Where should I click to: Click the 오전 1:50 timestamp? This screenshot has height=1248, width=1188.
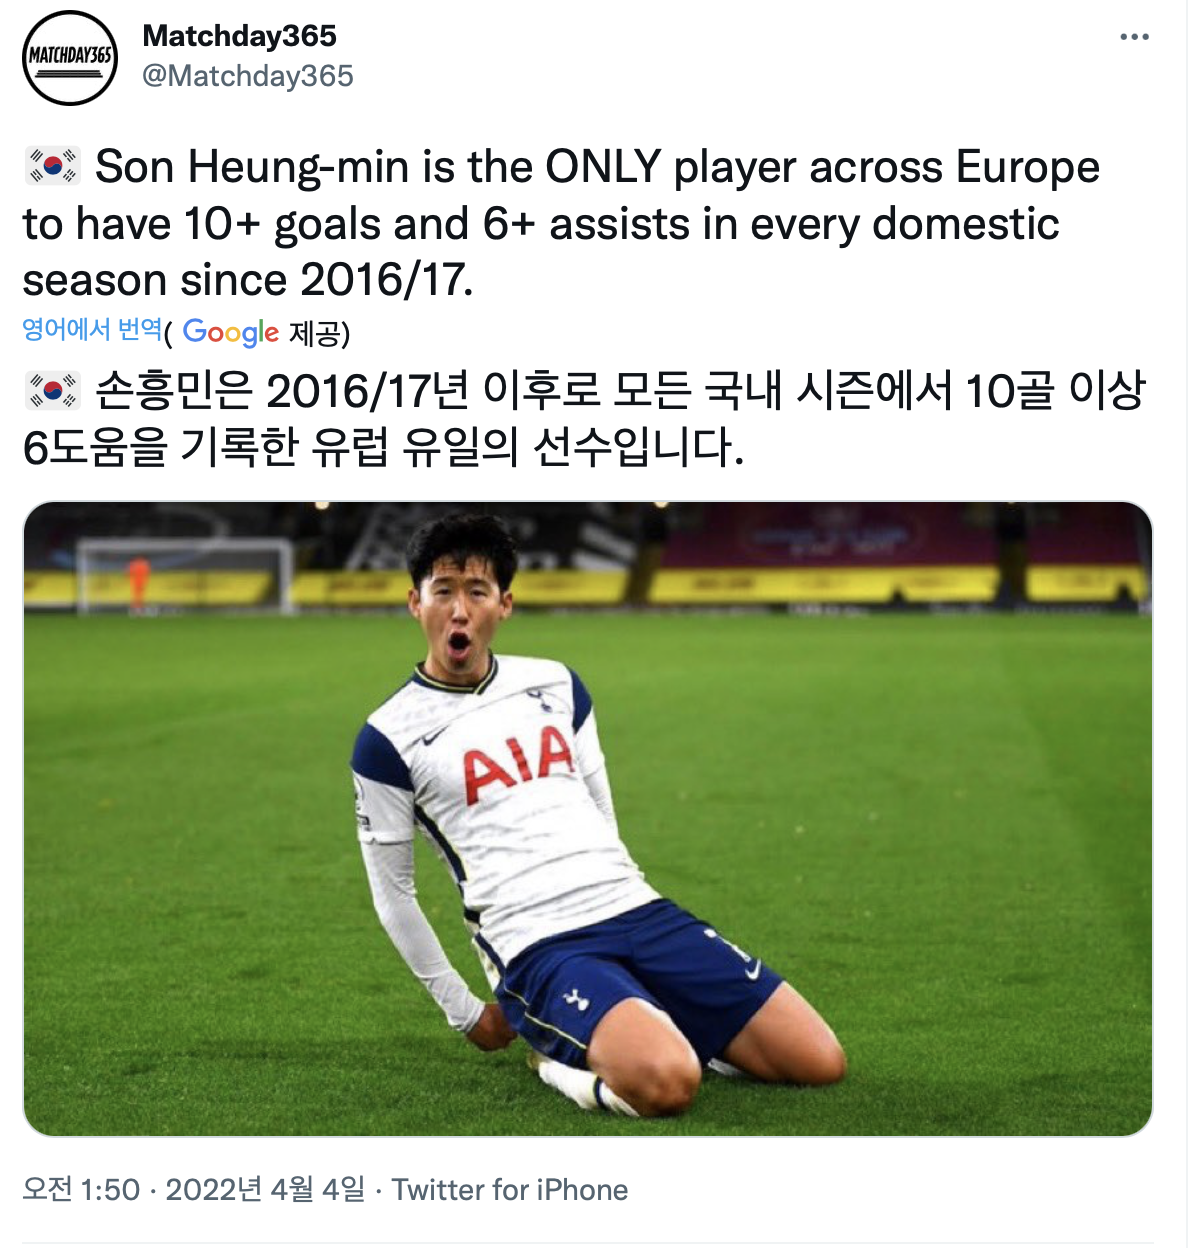point(81,1189)
